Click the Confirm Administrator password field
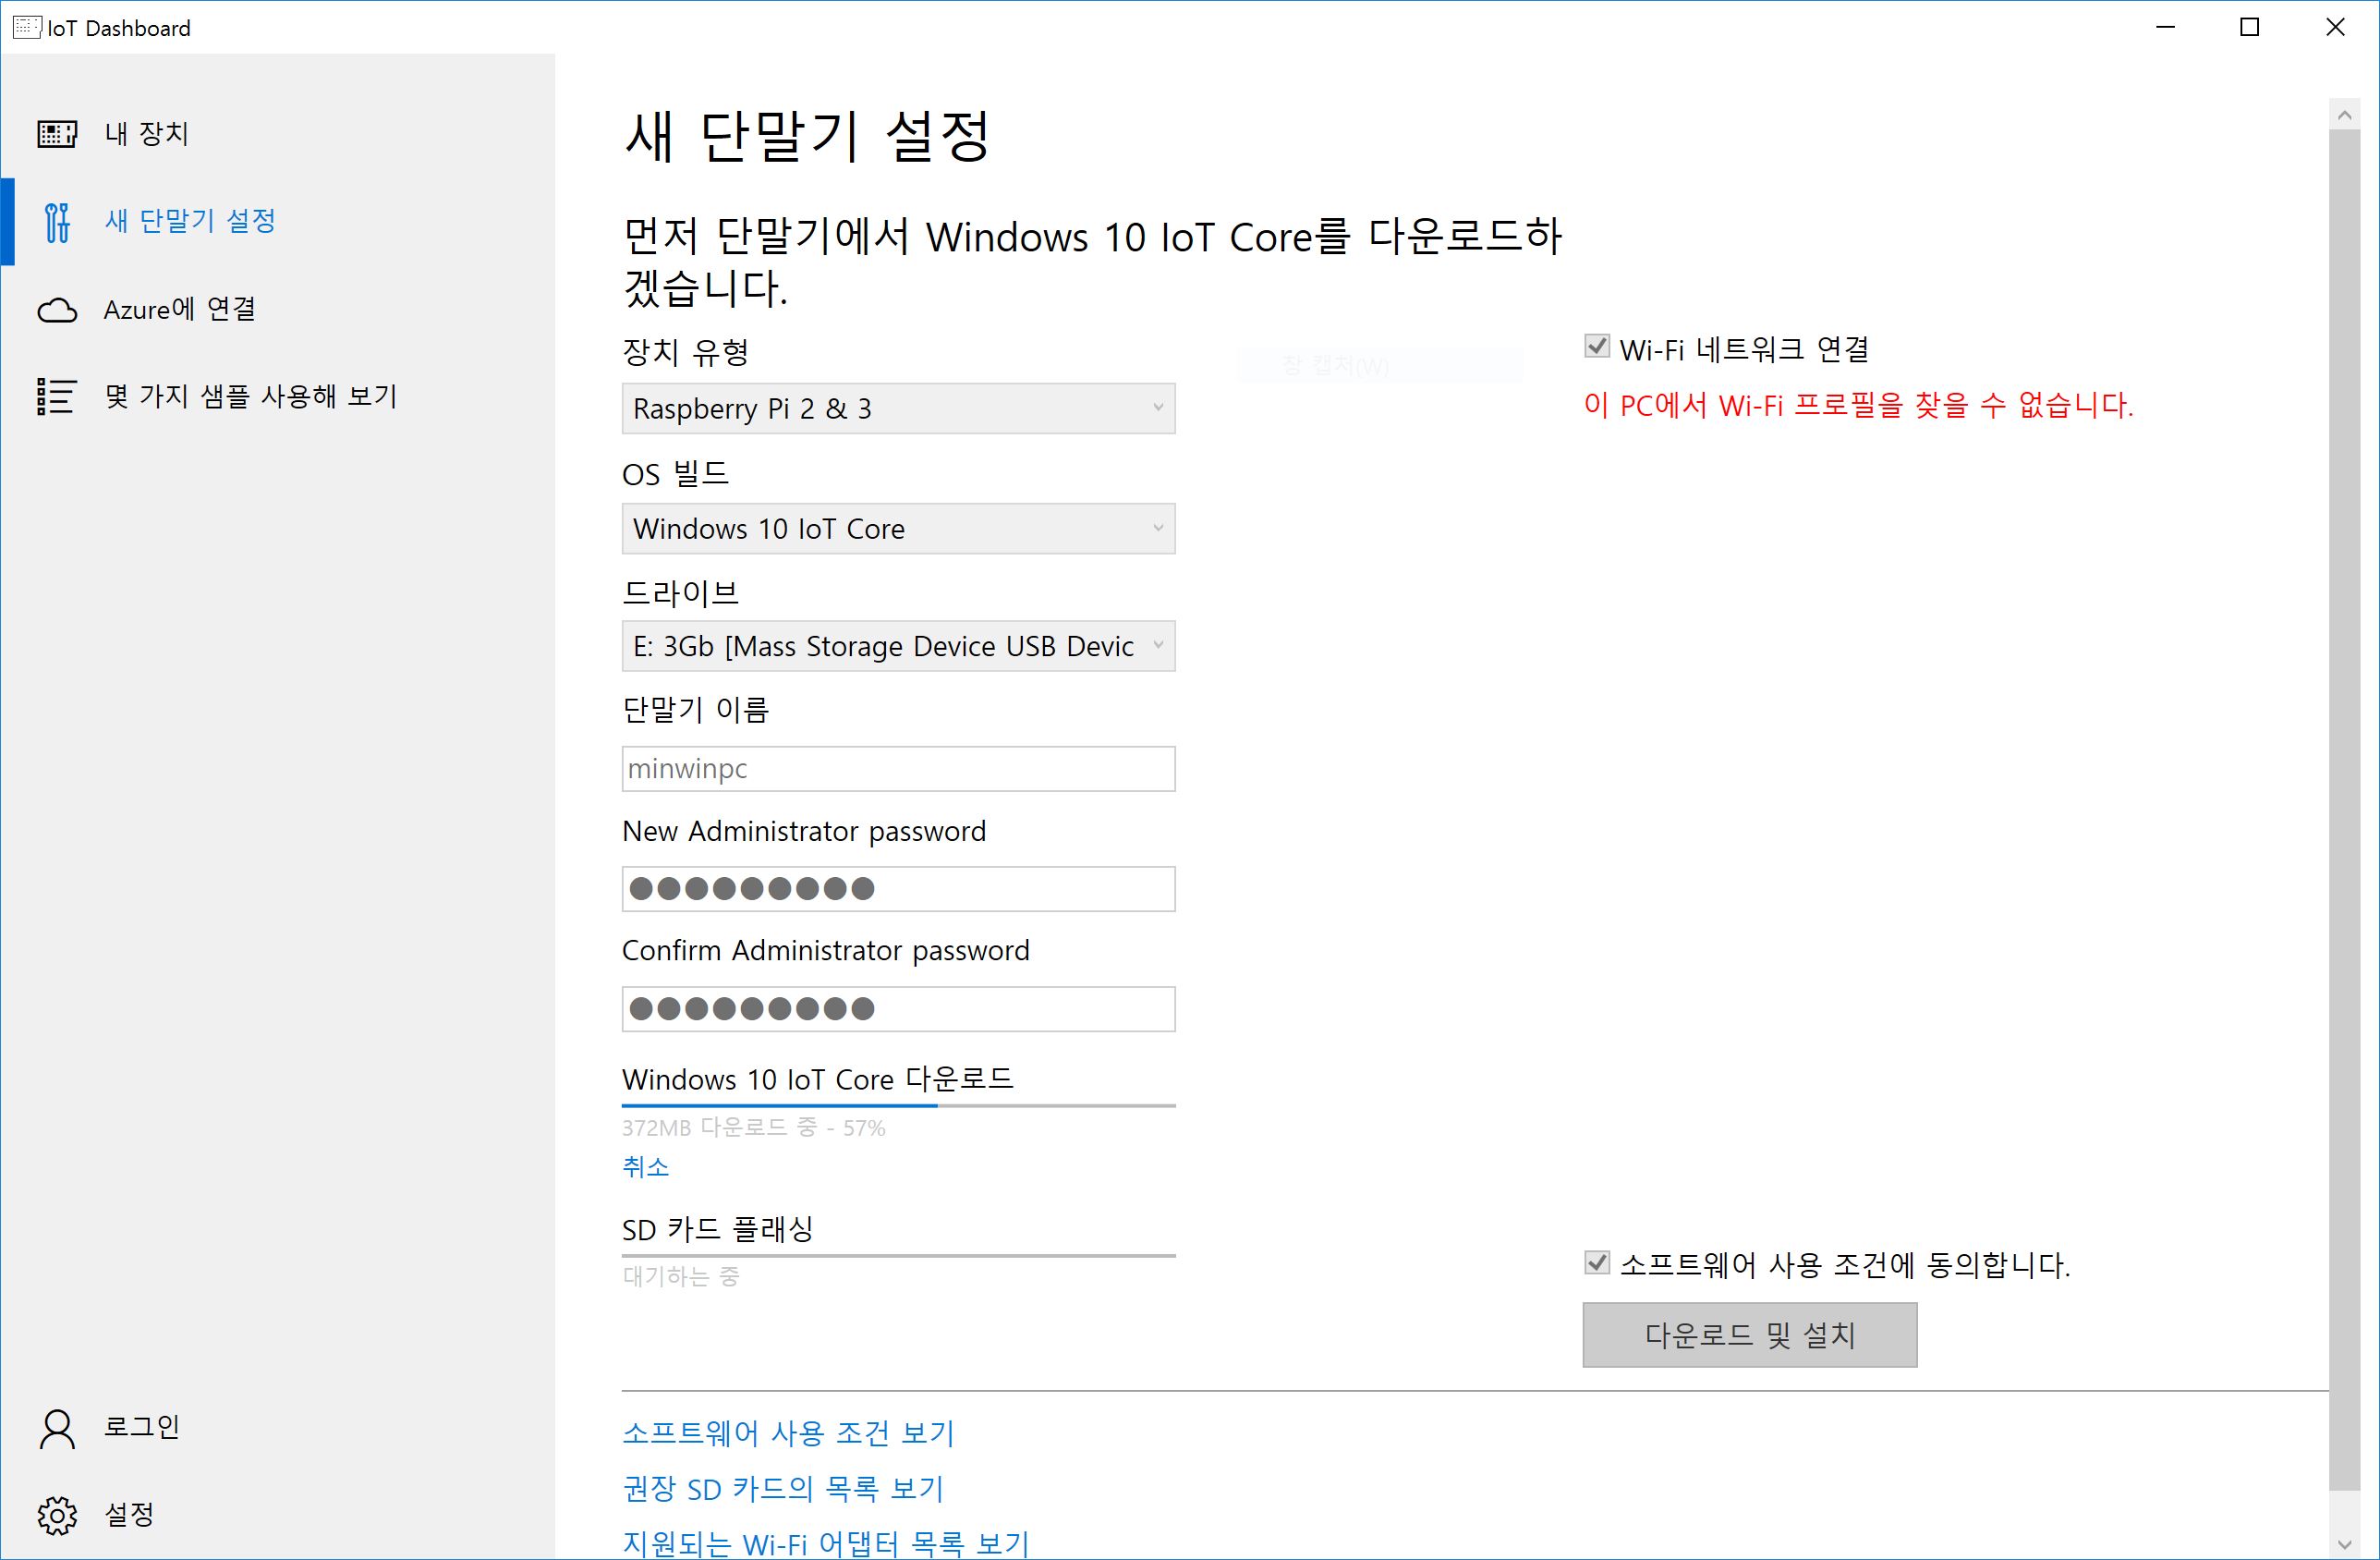Image resolution: width=2380 pixels, height=1560 pixels. tap(898, 1009)
